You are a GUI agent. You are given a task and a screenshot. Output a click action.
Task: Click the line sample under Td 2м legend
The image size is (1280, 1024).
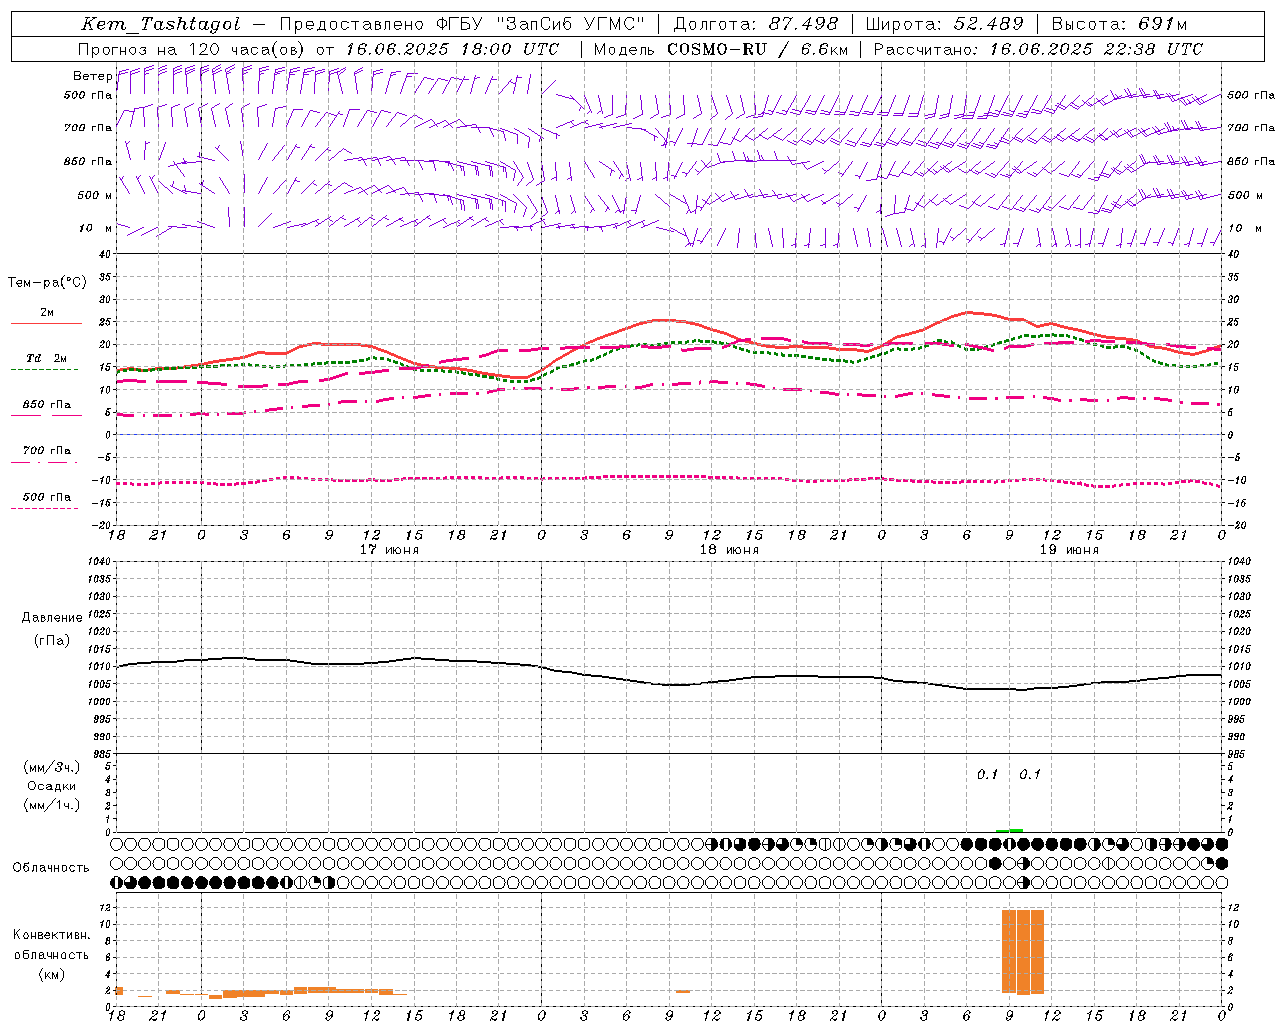coord(46,370)
